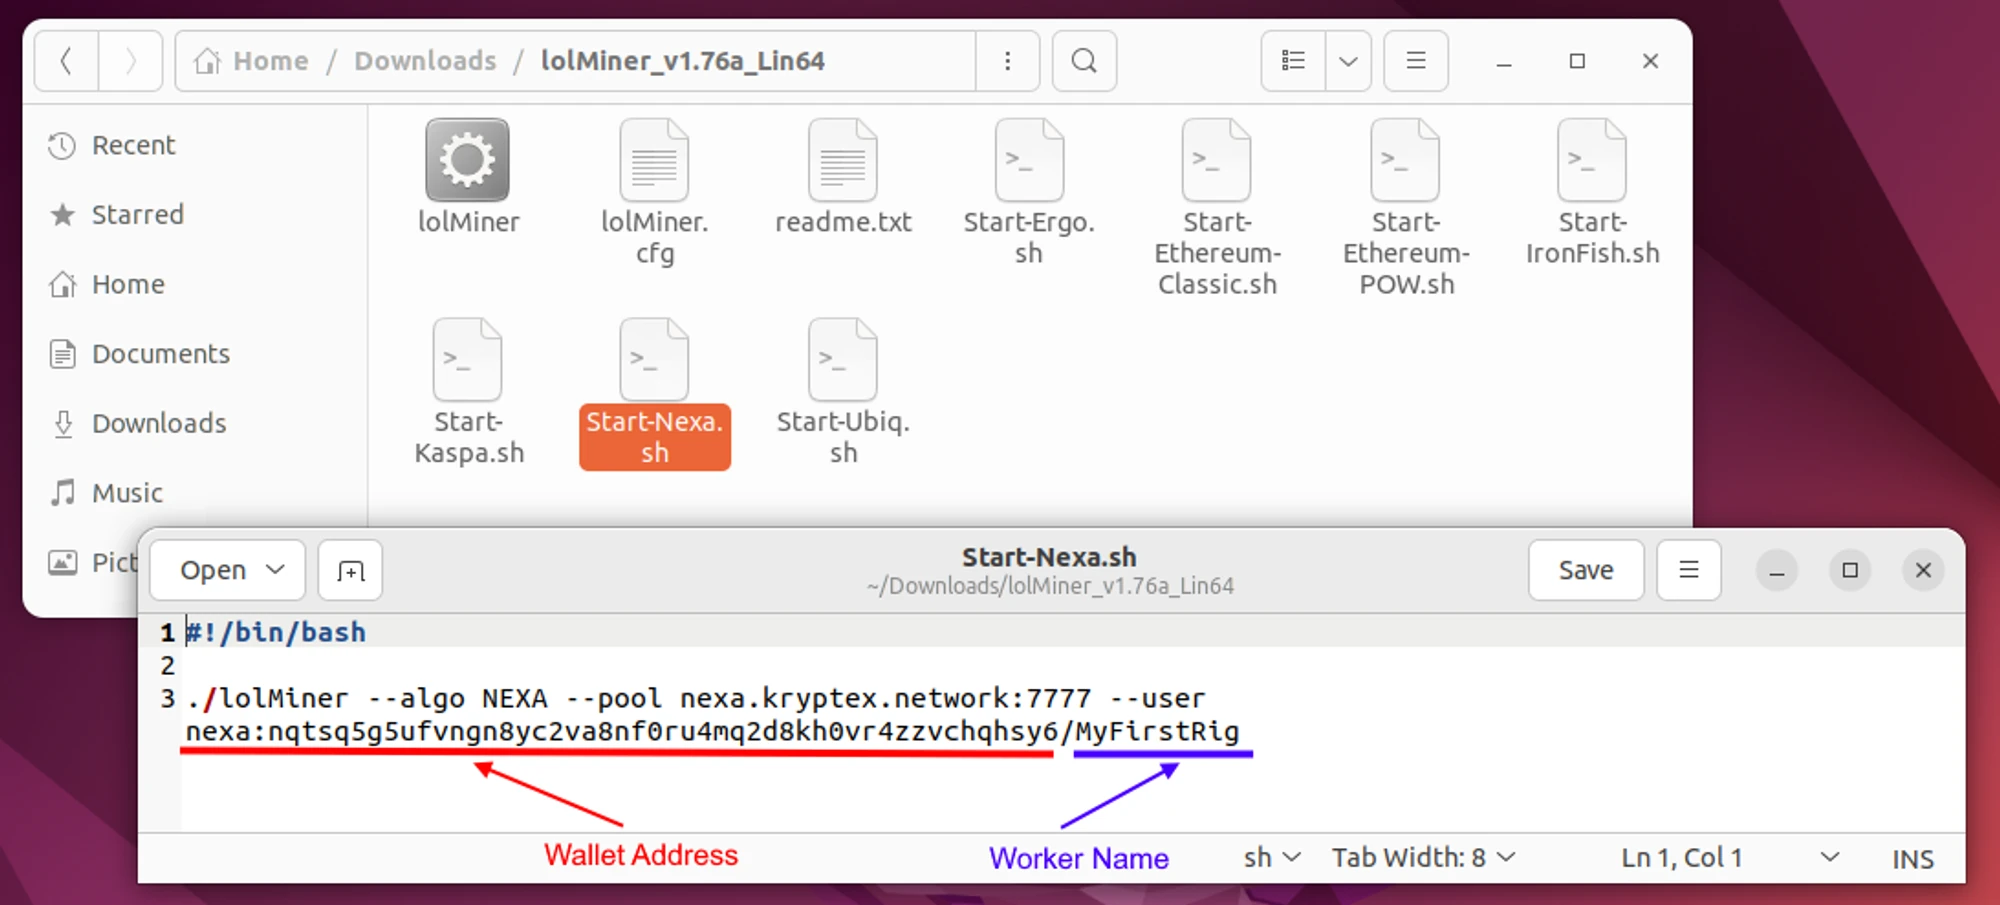Toggle the INS insert mode indicator
The height and width of the screenshot is (905, 2000).
click(x=1912, y=859)
